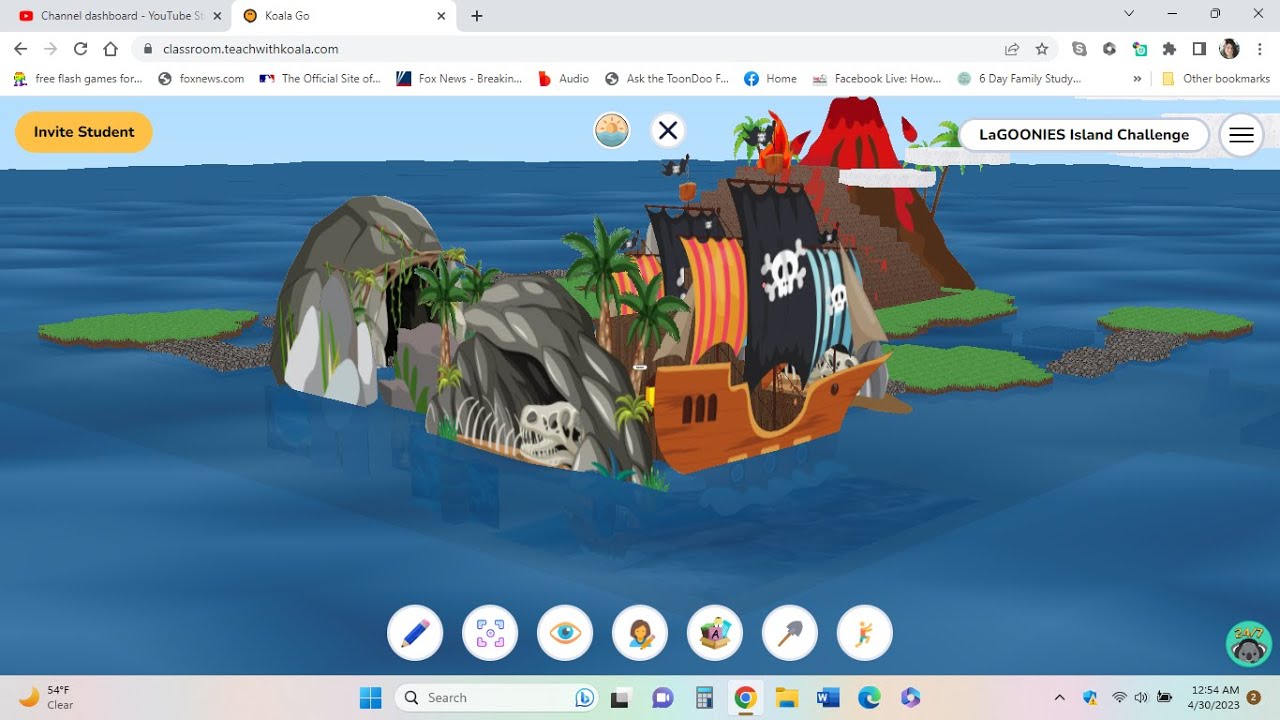
Task: Open the avatar editor icon
Action: (x=640, y=633)
